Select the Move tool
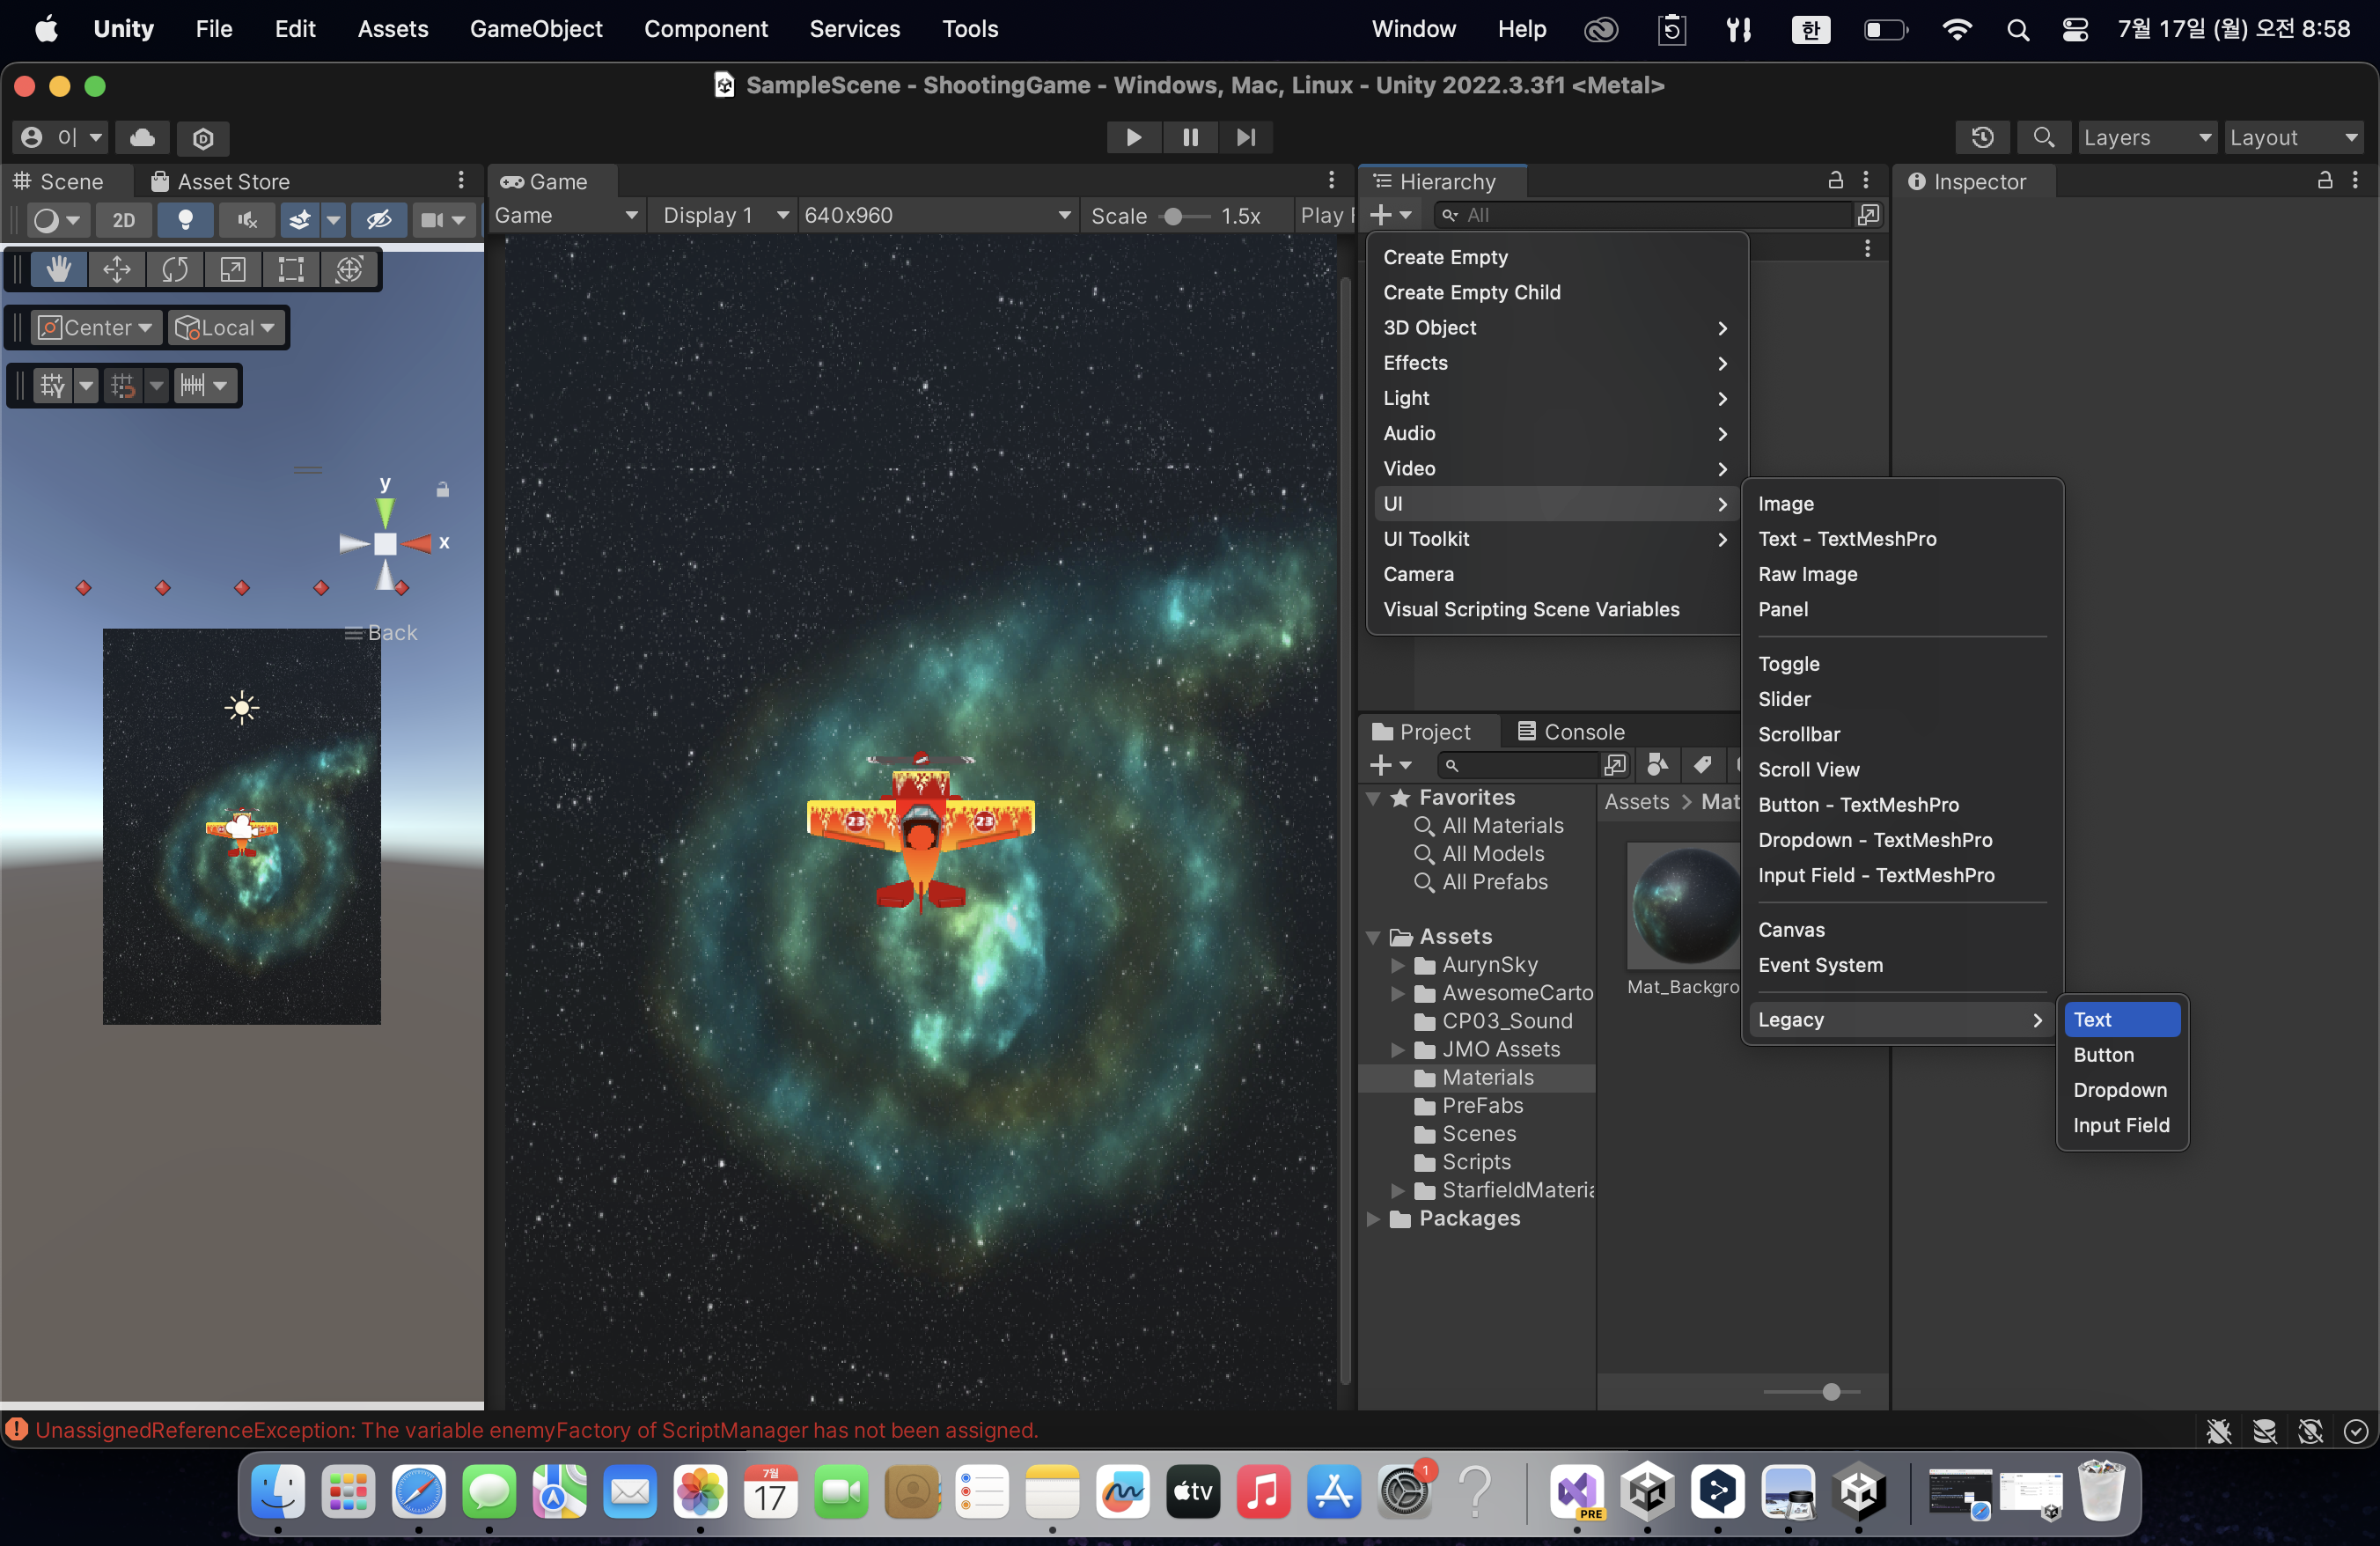2380x1546 pixels. (x=116, y=270)
